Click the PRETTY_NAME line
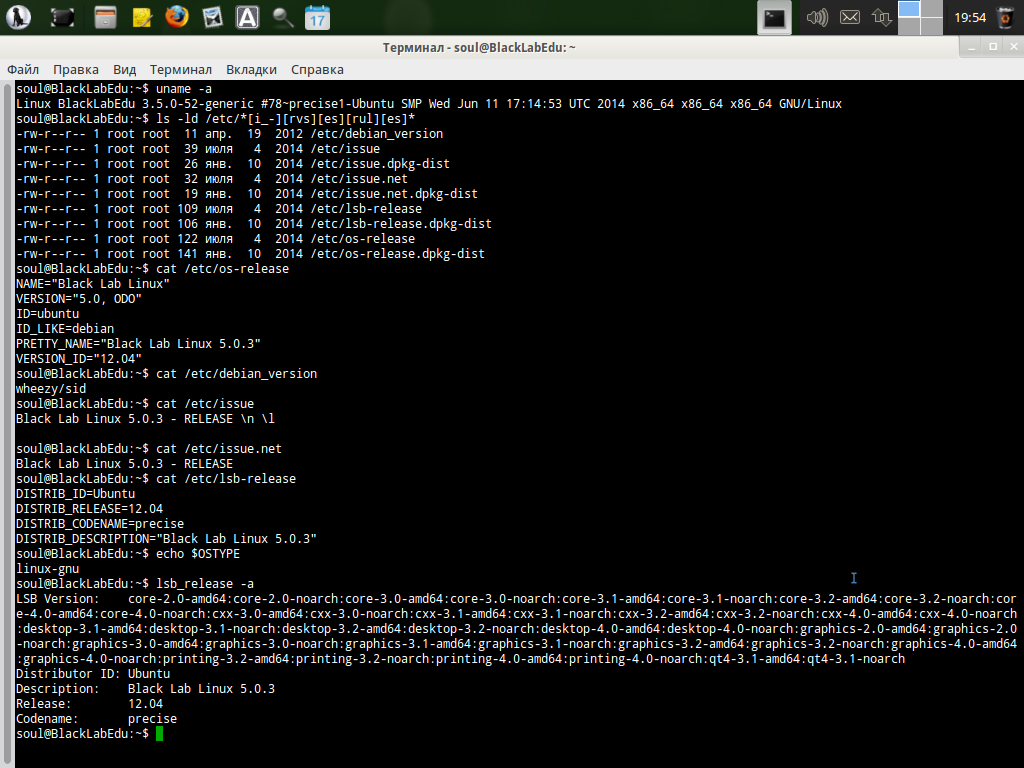 point(138,344)
